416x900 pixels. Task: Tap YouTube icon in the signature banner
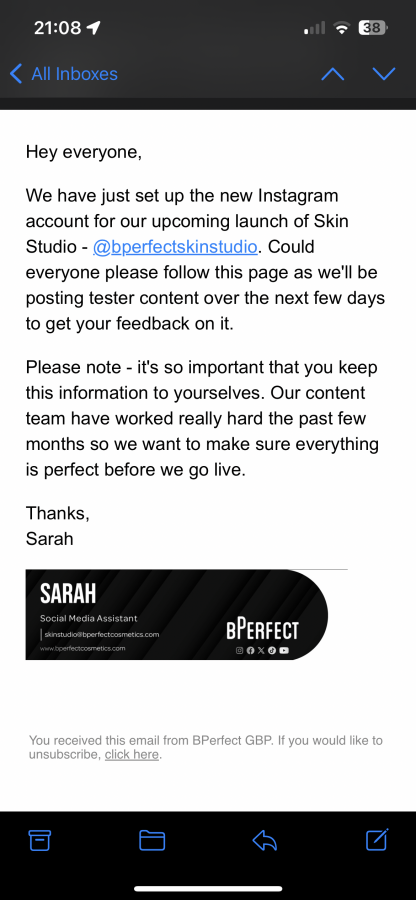pos(284,650)
